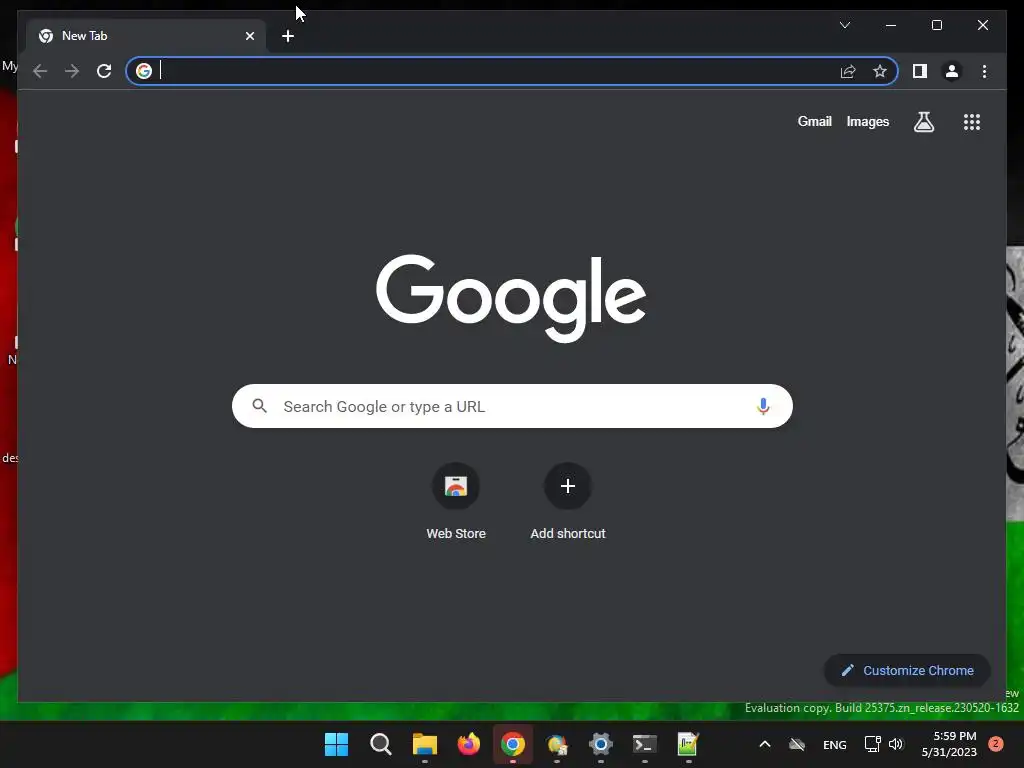This screenshot has height=768, width=1024.
Task: Open Windows taskbar search
Action: (381, 744)
